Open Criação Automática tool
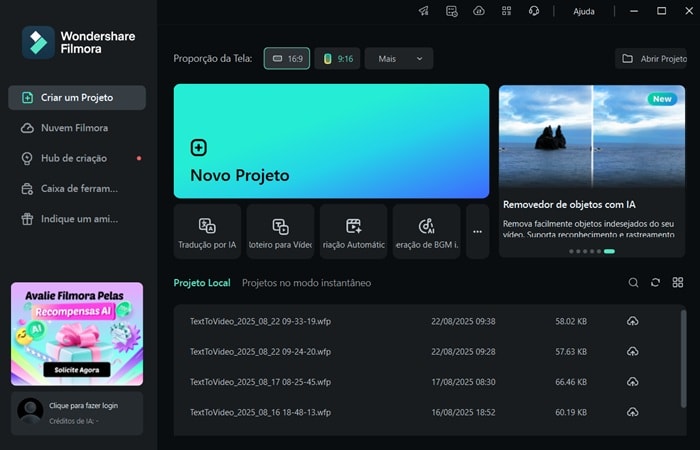The width and height of the screenshot is (700, 450). (354, 232)
